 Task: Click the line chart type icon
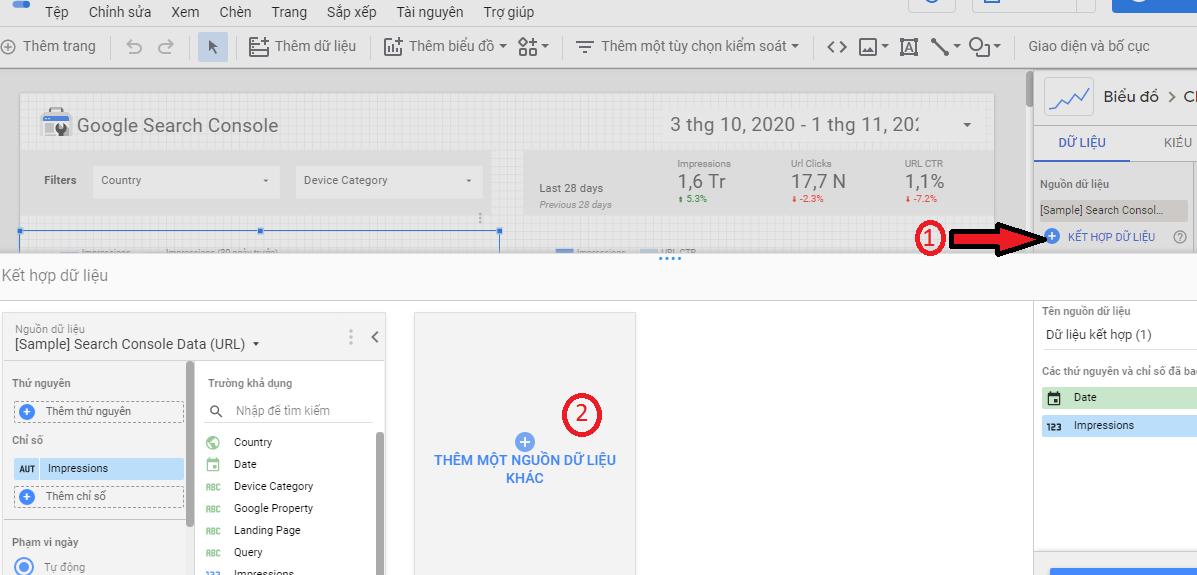pos(1068,97)
